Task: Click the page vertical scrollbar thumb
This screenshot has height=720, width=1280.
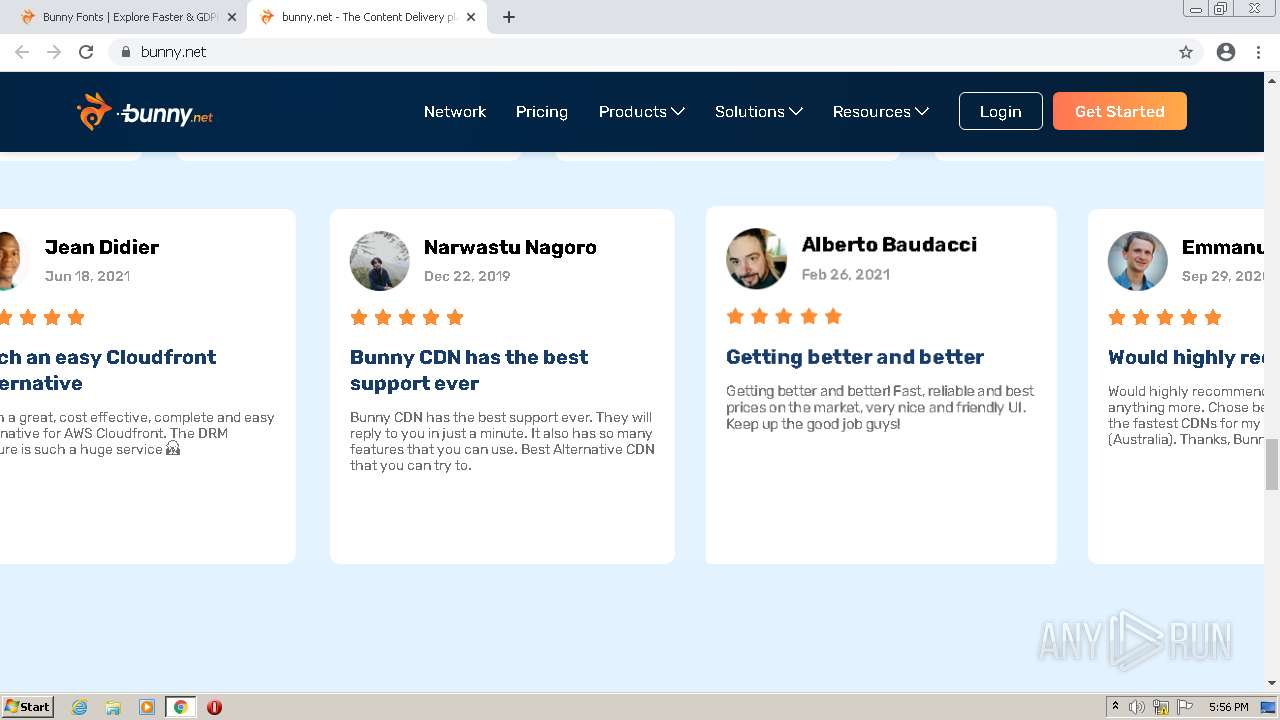Action: pos(1272,464)
